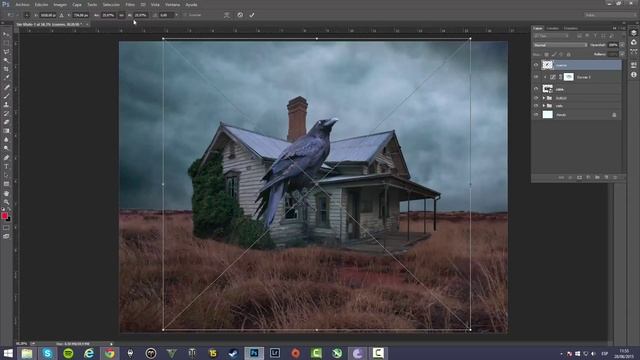The width and height of the screenshot is (640, 360).
Task: Cancel the transform in options bar
Action: pos(240,15)
